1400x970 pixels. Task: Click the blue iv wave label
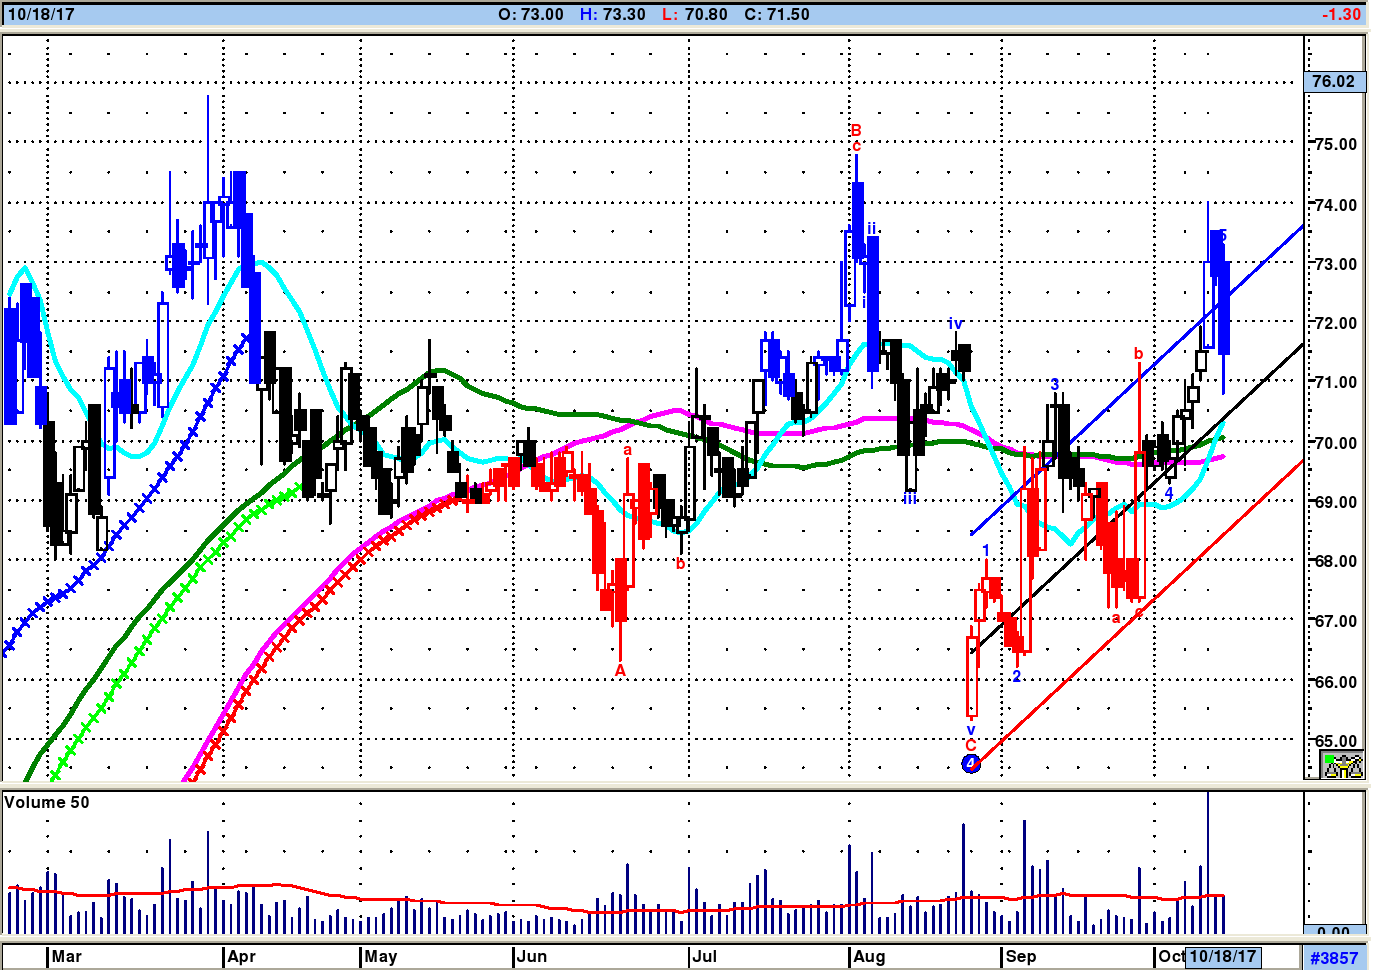(x=954, y=324)
